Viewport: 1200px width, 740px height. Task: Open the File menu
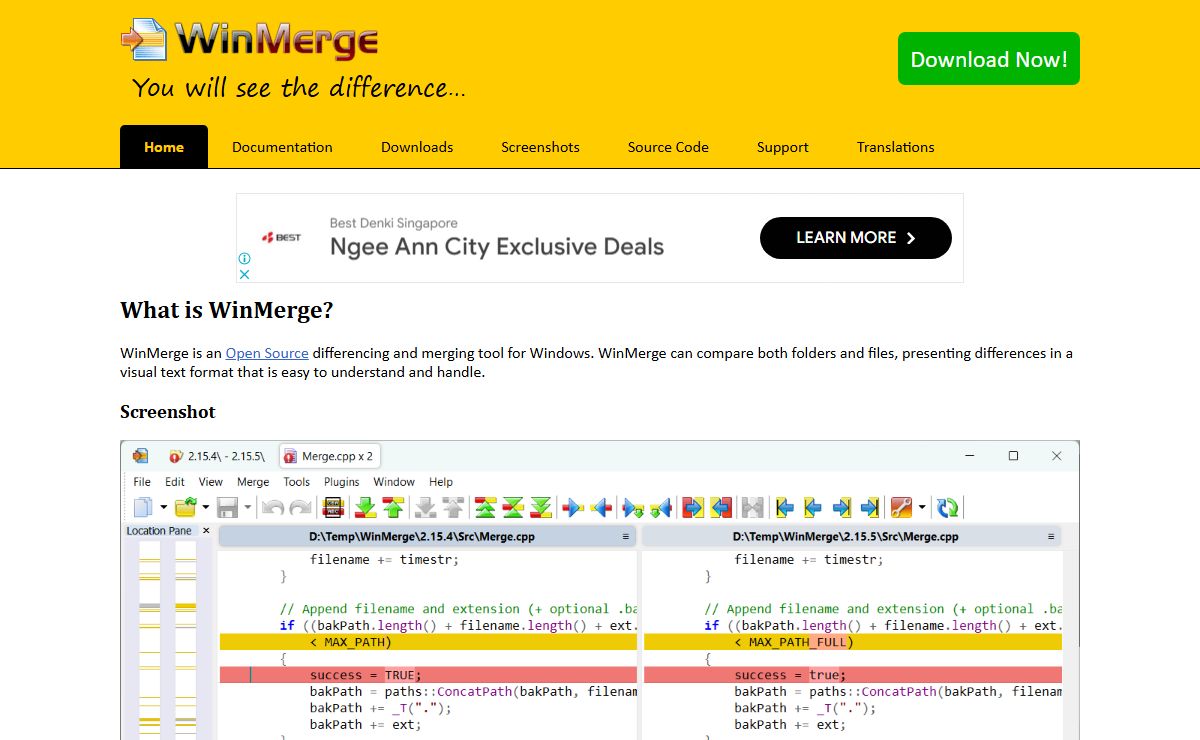142,482
